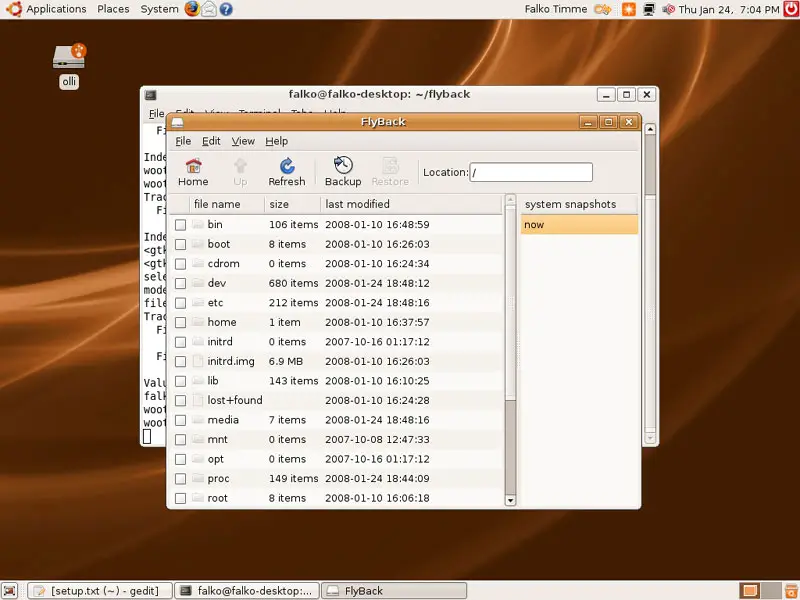Click the show desktop icon in bottom panel
Screen dimensions: 800x600
(10, 591)
